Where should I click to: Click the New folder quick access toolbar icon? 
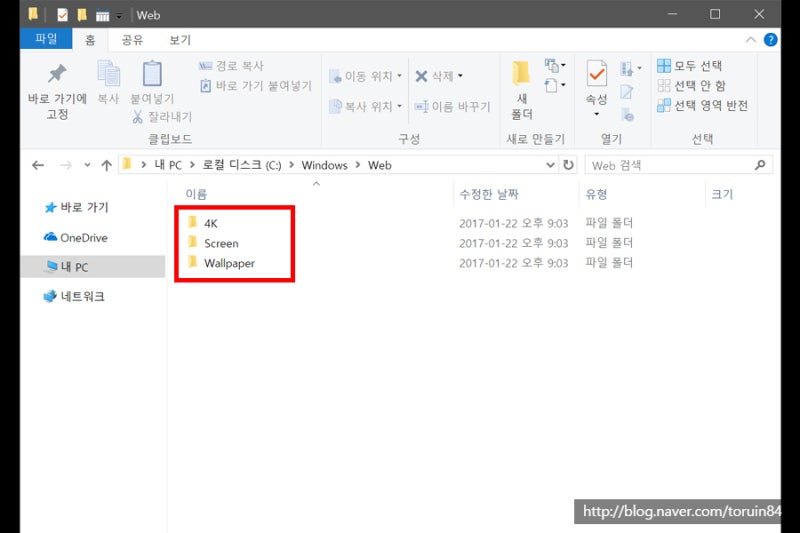pyautogui.click(x=82, y=15)
